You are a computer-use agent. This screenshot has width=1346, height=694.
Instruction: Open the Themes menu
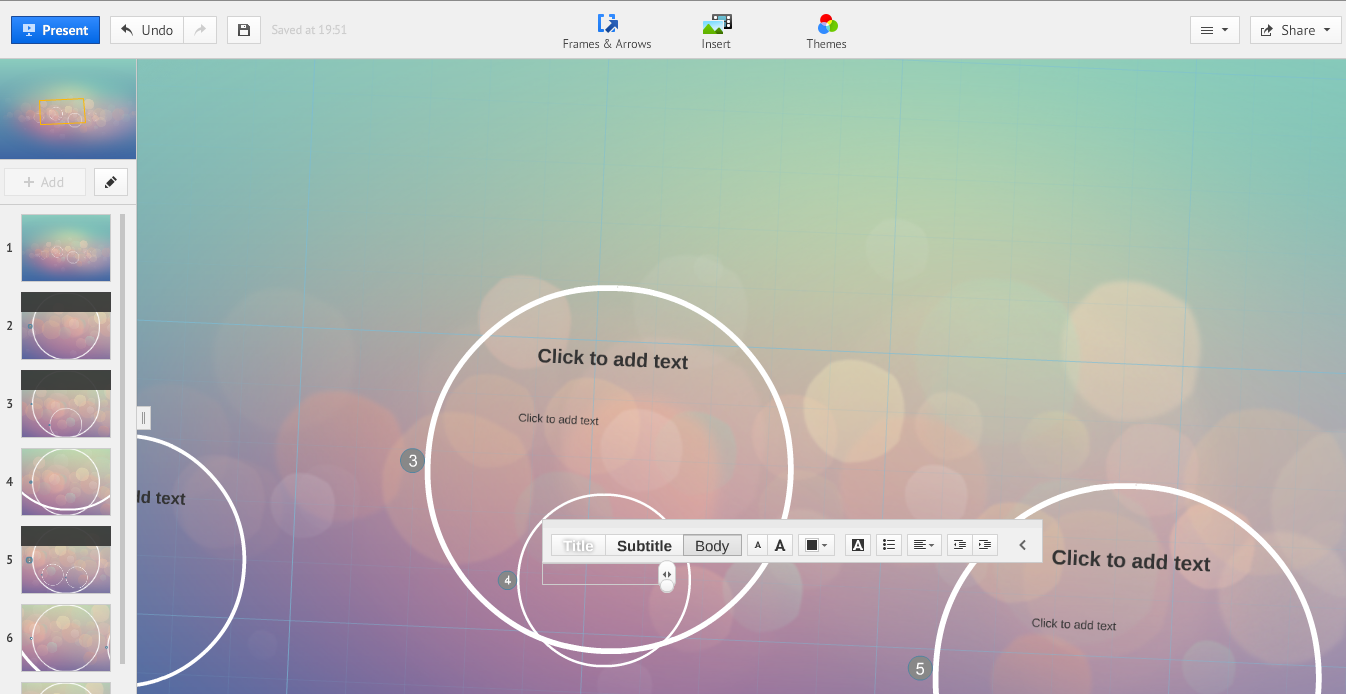pyautogui.click(x=827, y=31)
